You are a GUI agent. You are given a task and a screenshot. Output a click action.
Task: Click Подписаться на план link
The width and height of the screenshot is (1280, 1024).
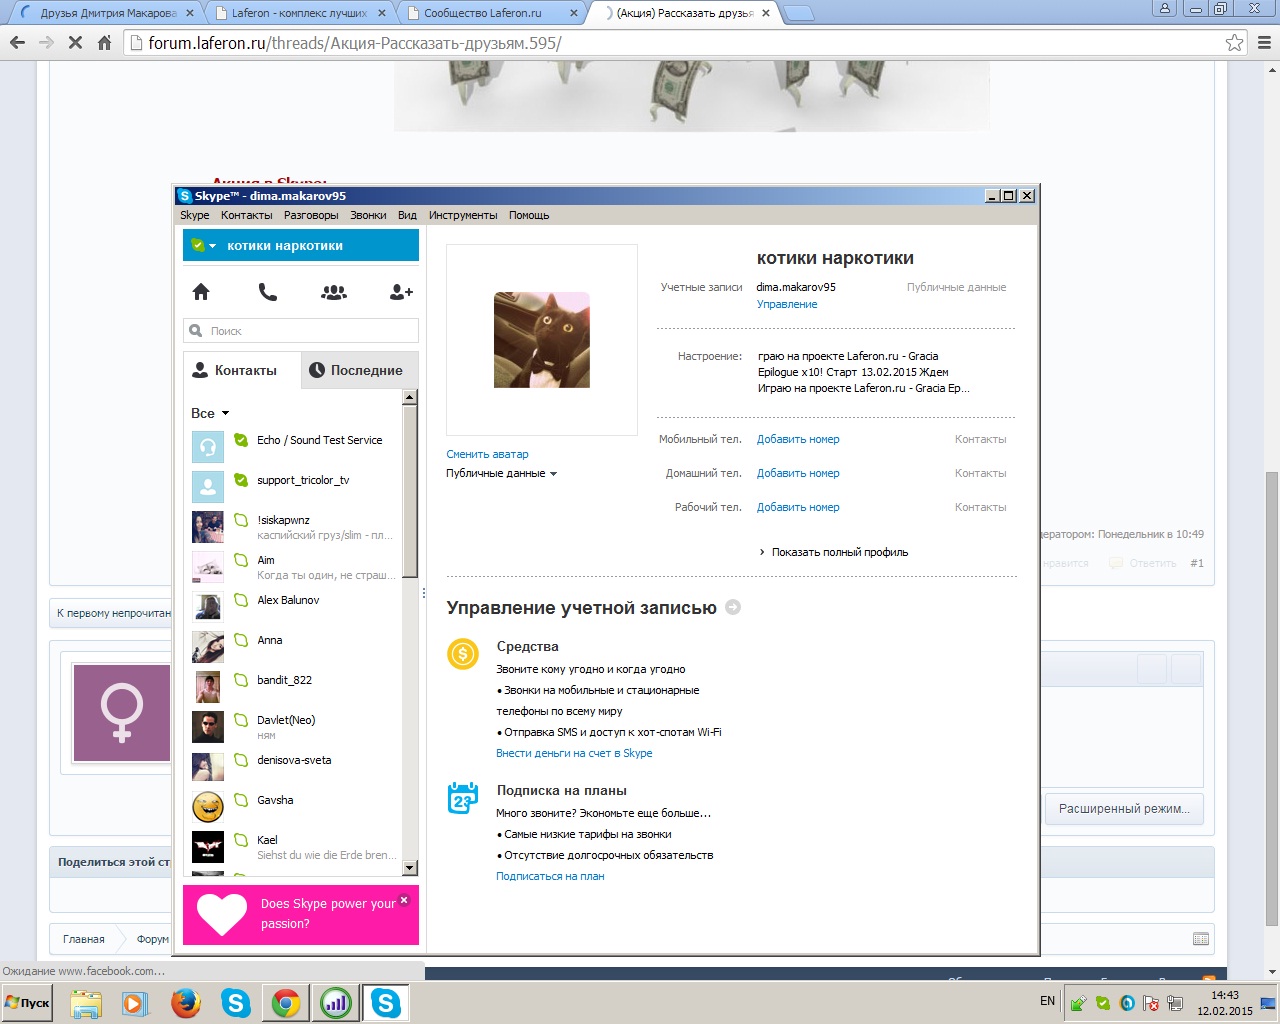point(550,876)
